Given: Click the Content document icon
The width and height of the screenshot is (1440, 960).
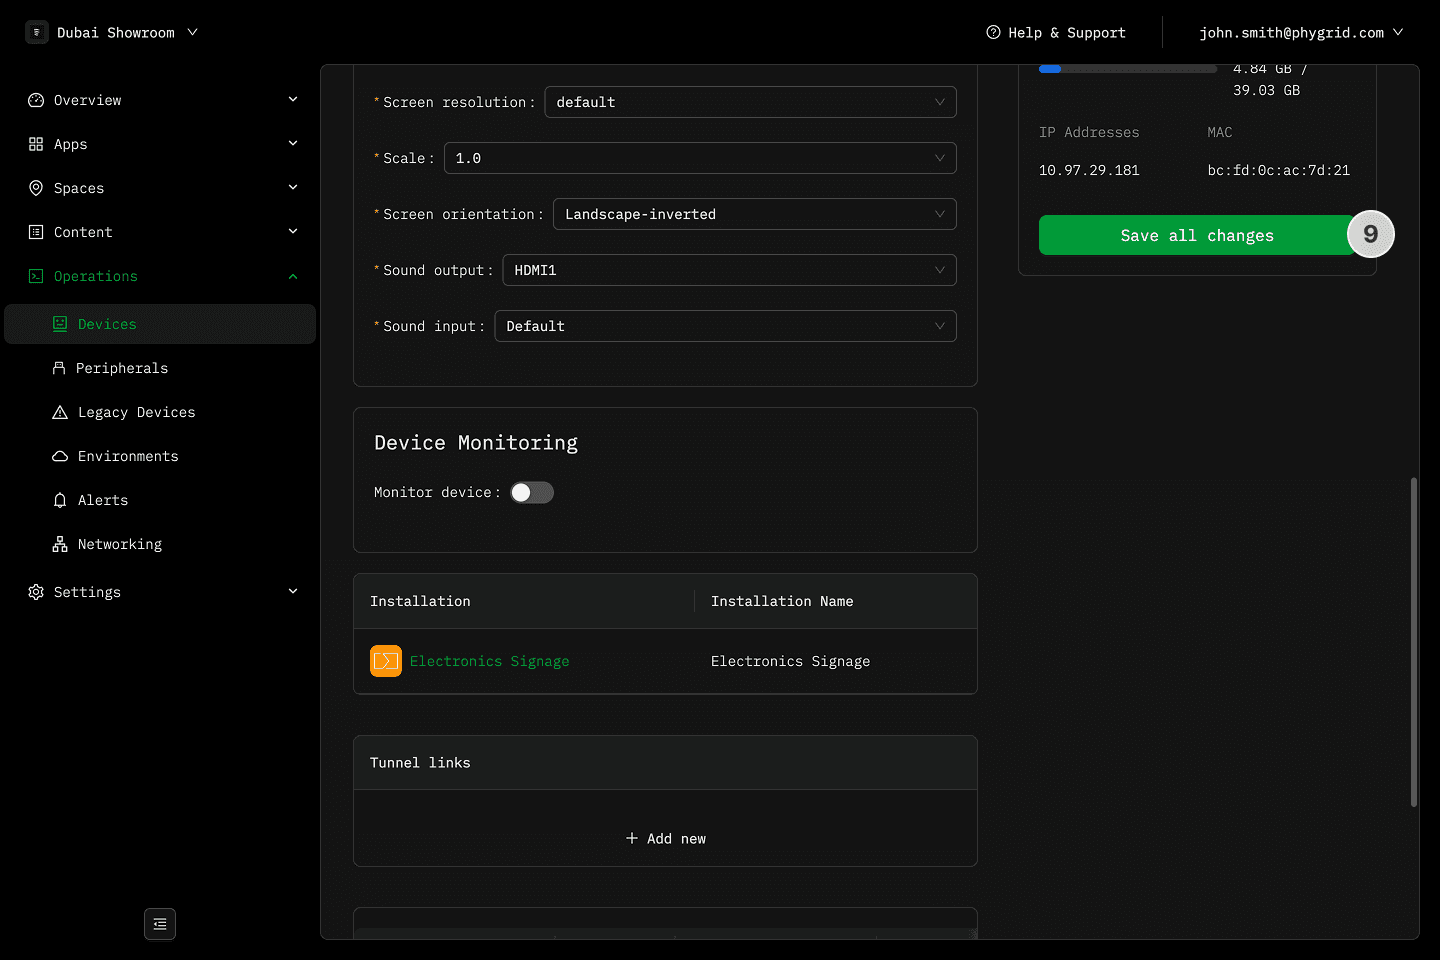Looking at the screenshot, I should tap(36, 232).
